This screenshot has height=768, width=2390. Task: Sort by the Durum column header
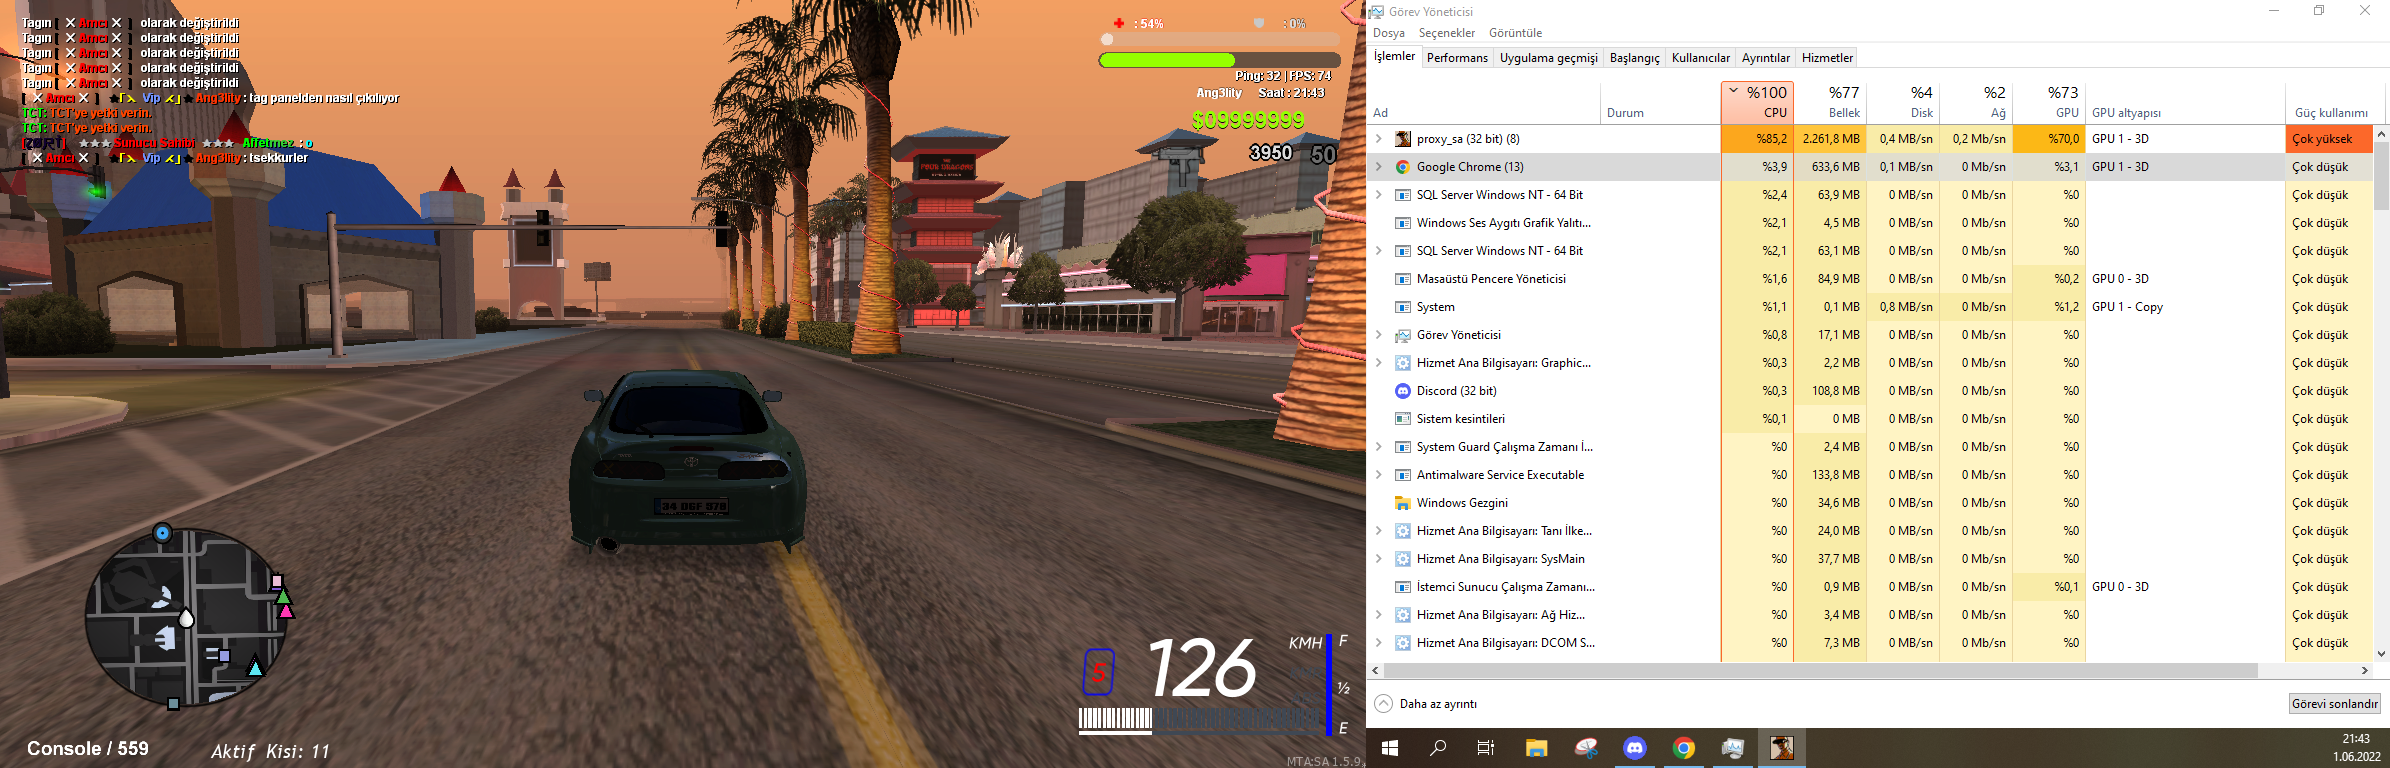coord(1661,102)
